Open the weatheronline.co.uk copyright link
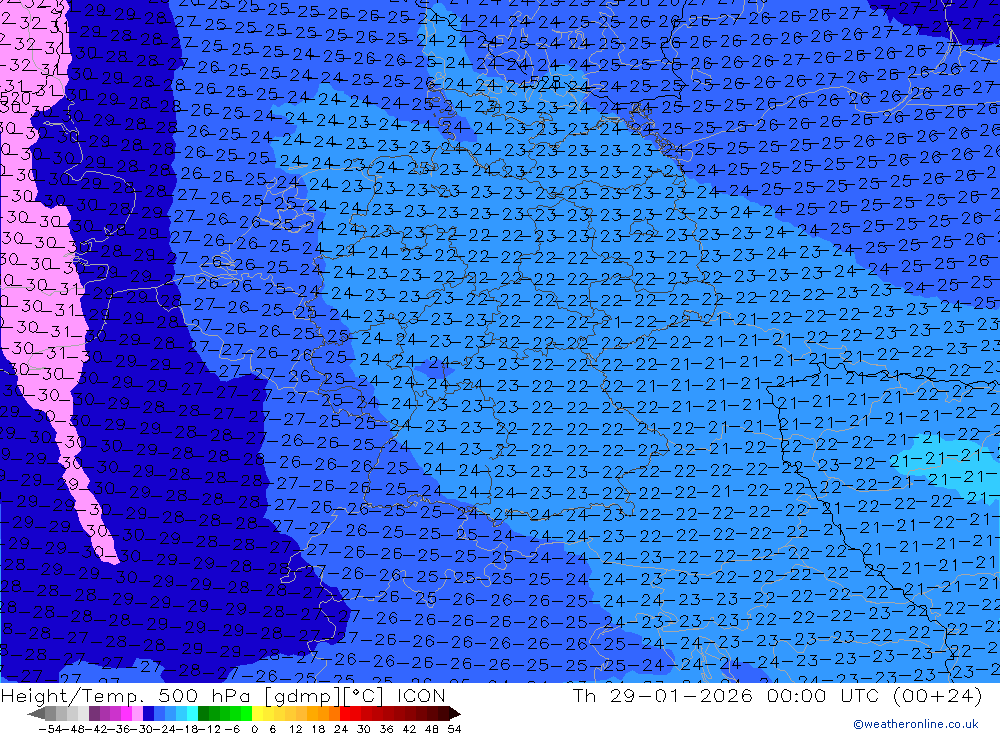This screenshot has width=1000, height=733. (x=915, y=724)
